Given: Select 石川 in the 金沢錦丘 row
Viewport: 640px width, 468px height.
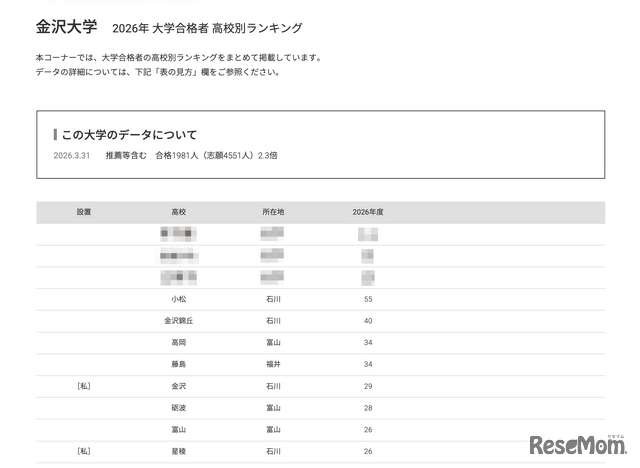Looking at the screenshot, I should point(273,321).
